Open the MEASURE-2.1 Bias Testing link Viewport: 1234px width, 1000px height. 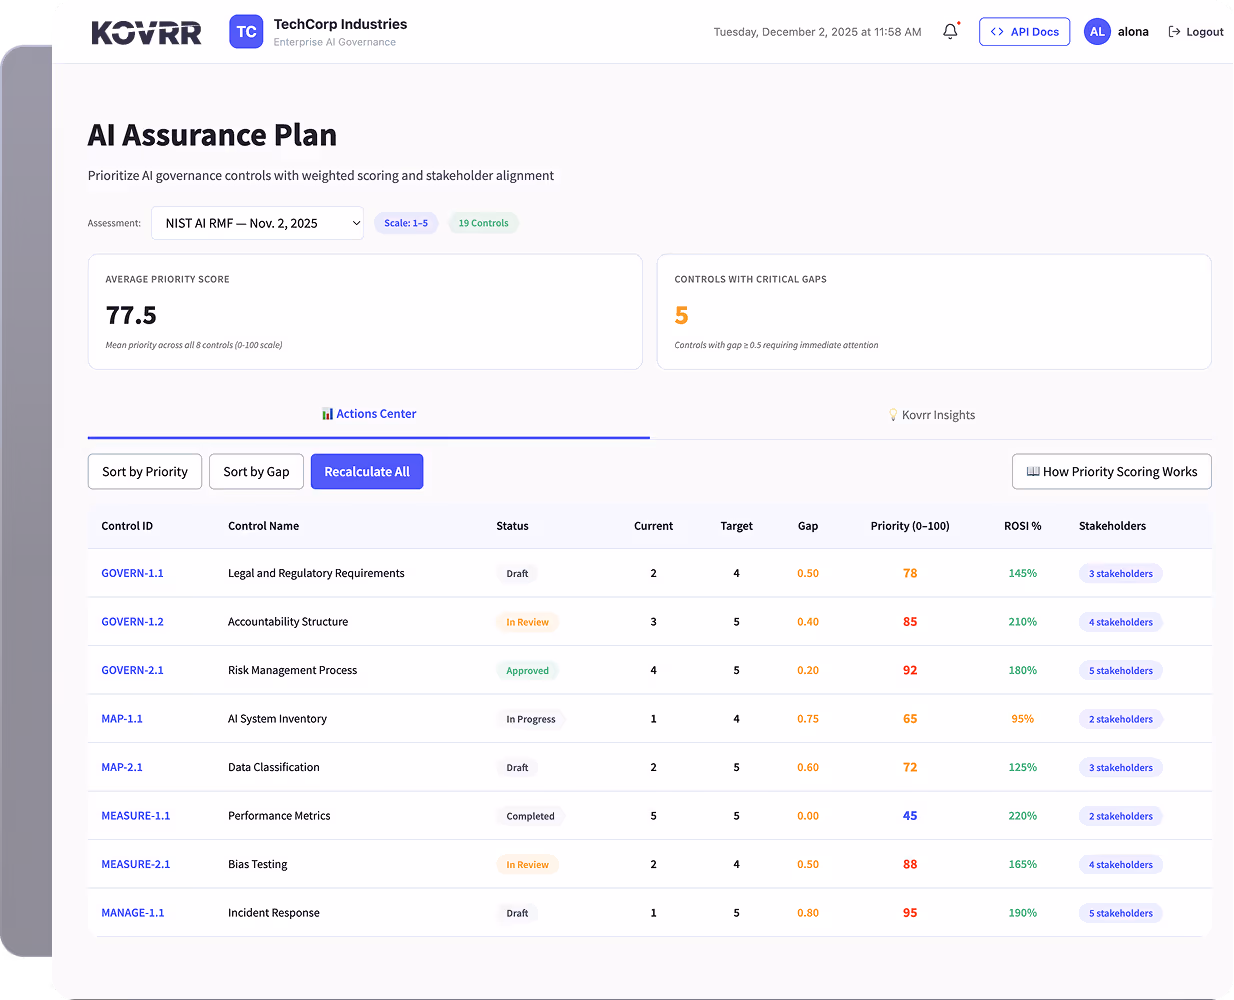[136, 864]
